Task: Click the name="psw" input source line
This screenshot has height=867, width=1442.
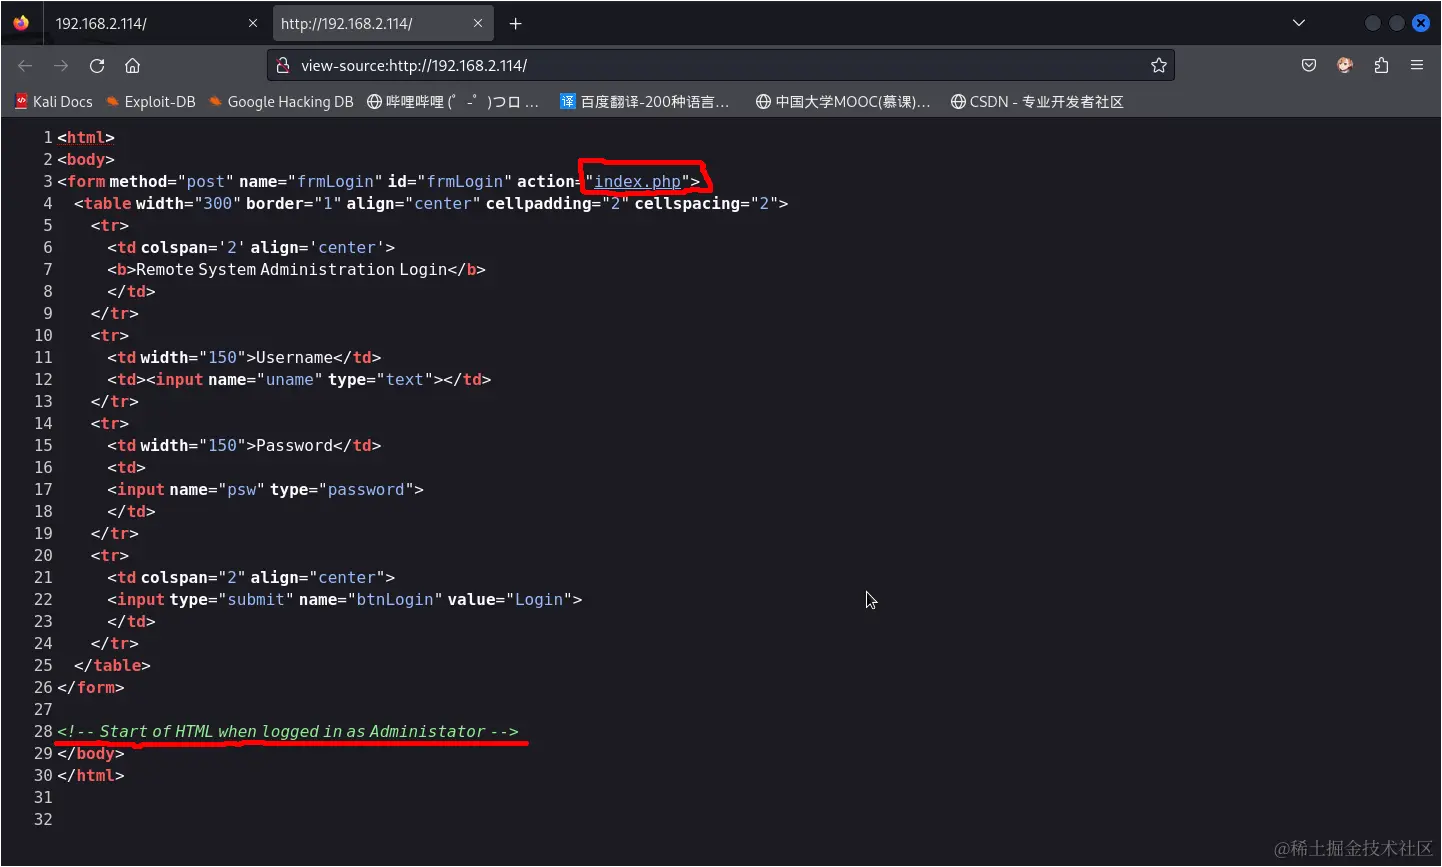Action: 265,489
